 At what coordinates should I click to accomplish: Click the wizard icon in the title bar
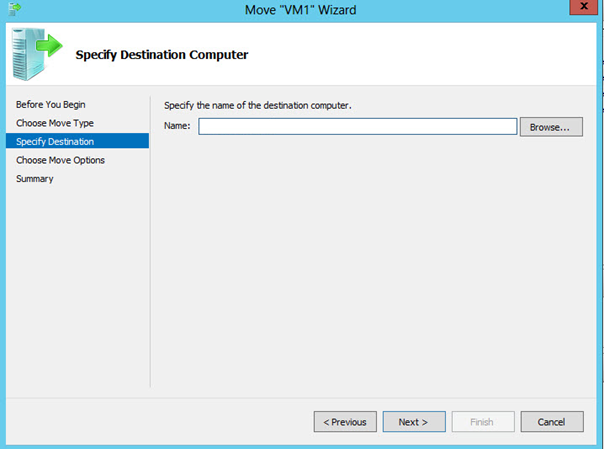coord(14,8)
